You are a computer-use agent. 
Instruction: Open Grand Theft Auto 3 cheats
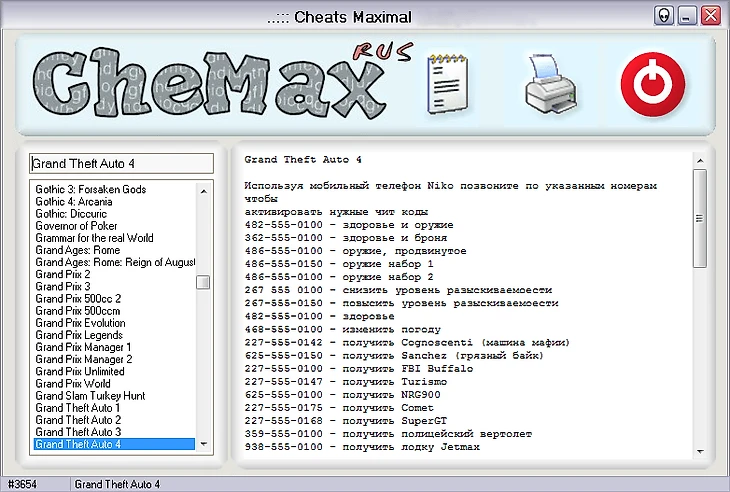click(x=77, y=432)
